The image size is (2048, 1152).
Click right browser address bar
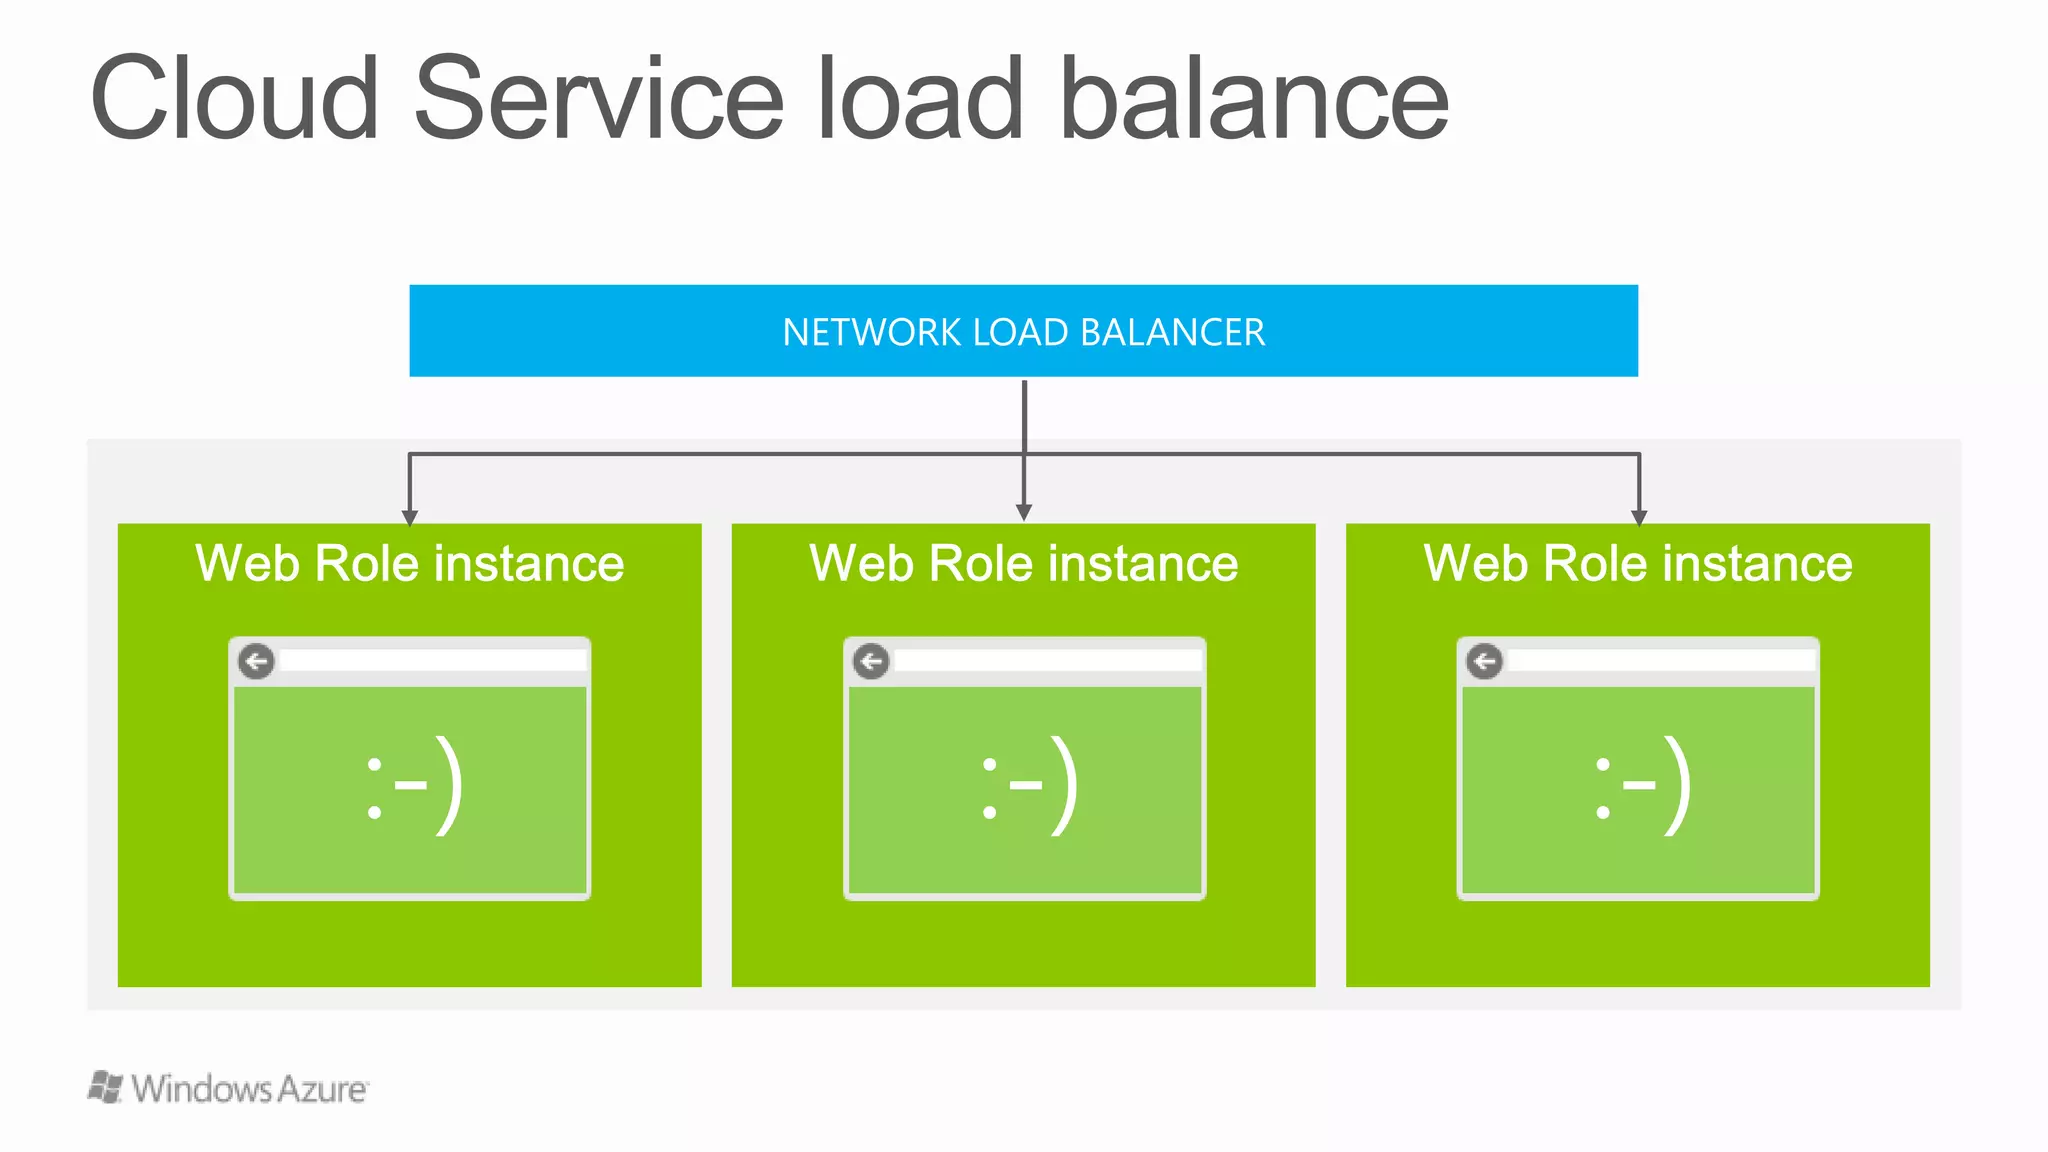[1660, 661]
